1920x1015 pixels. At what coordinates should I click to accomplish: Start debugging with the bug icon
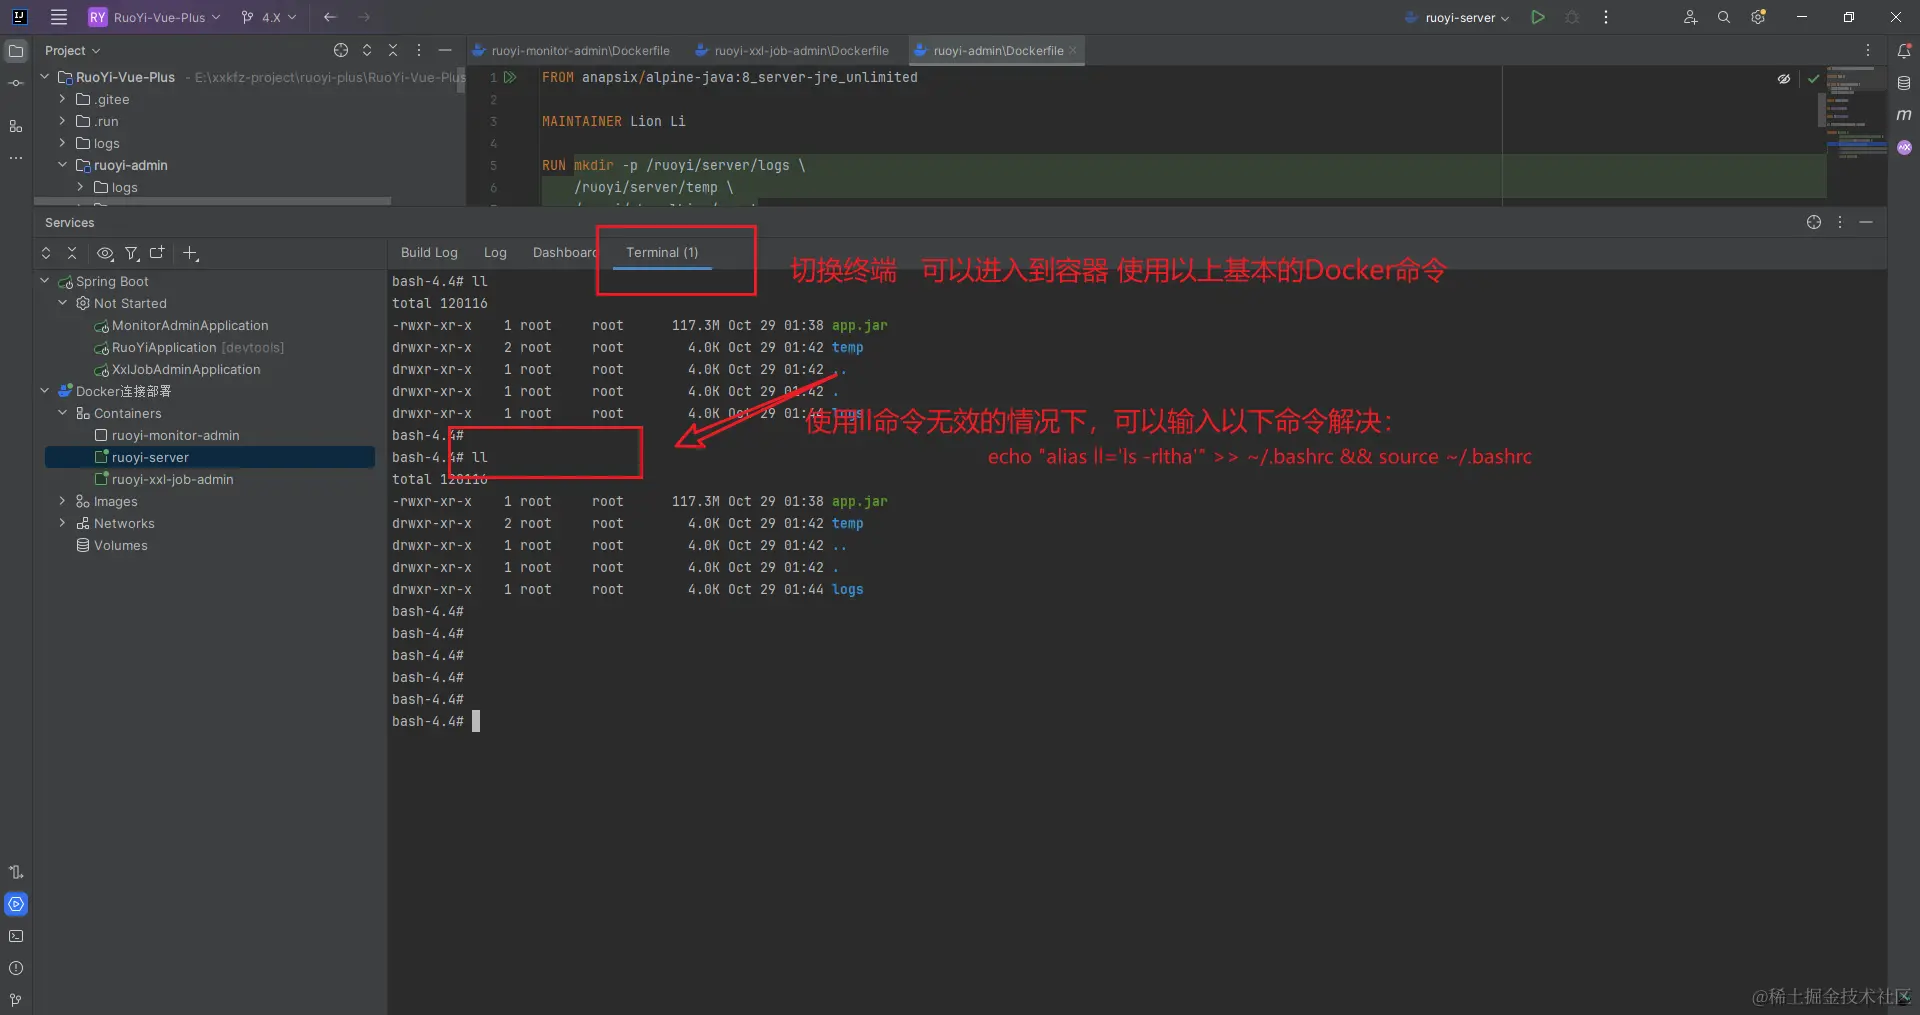click(x=1572, y=17)
